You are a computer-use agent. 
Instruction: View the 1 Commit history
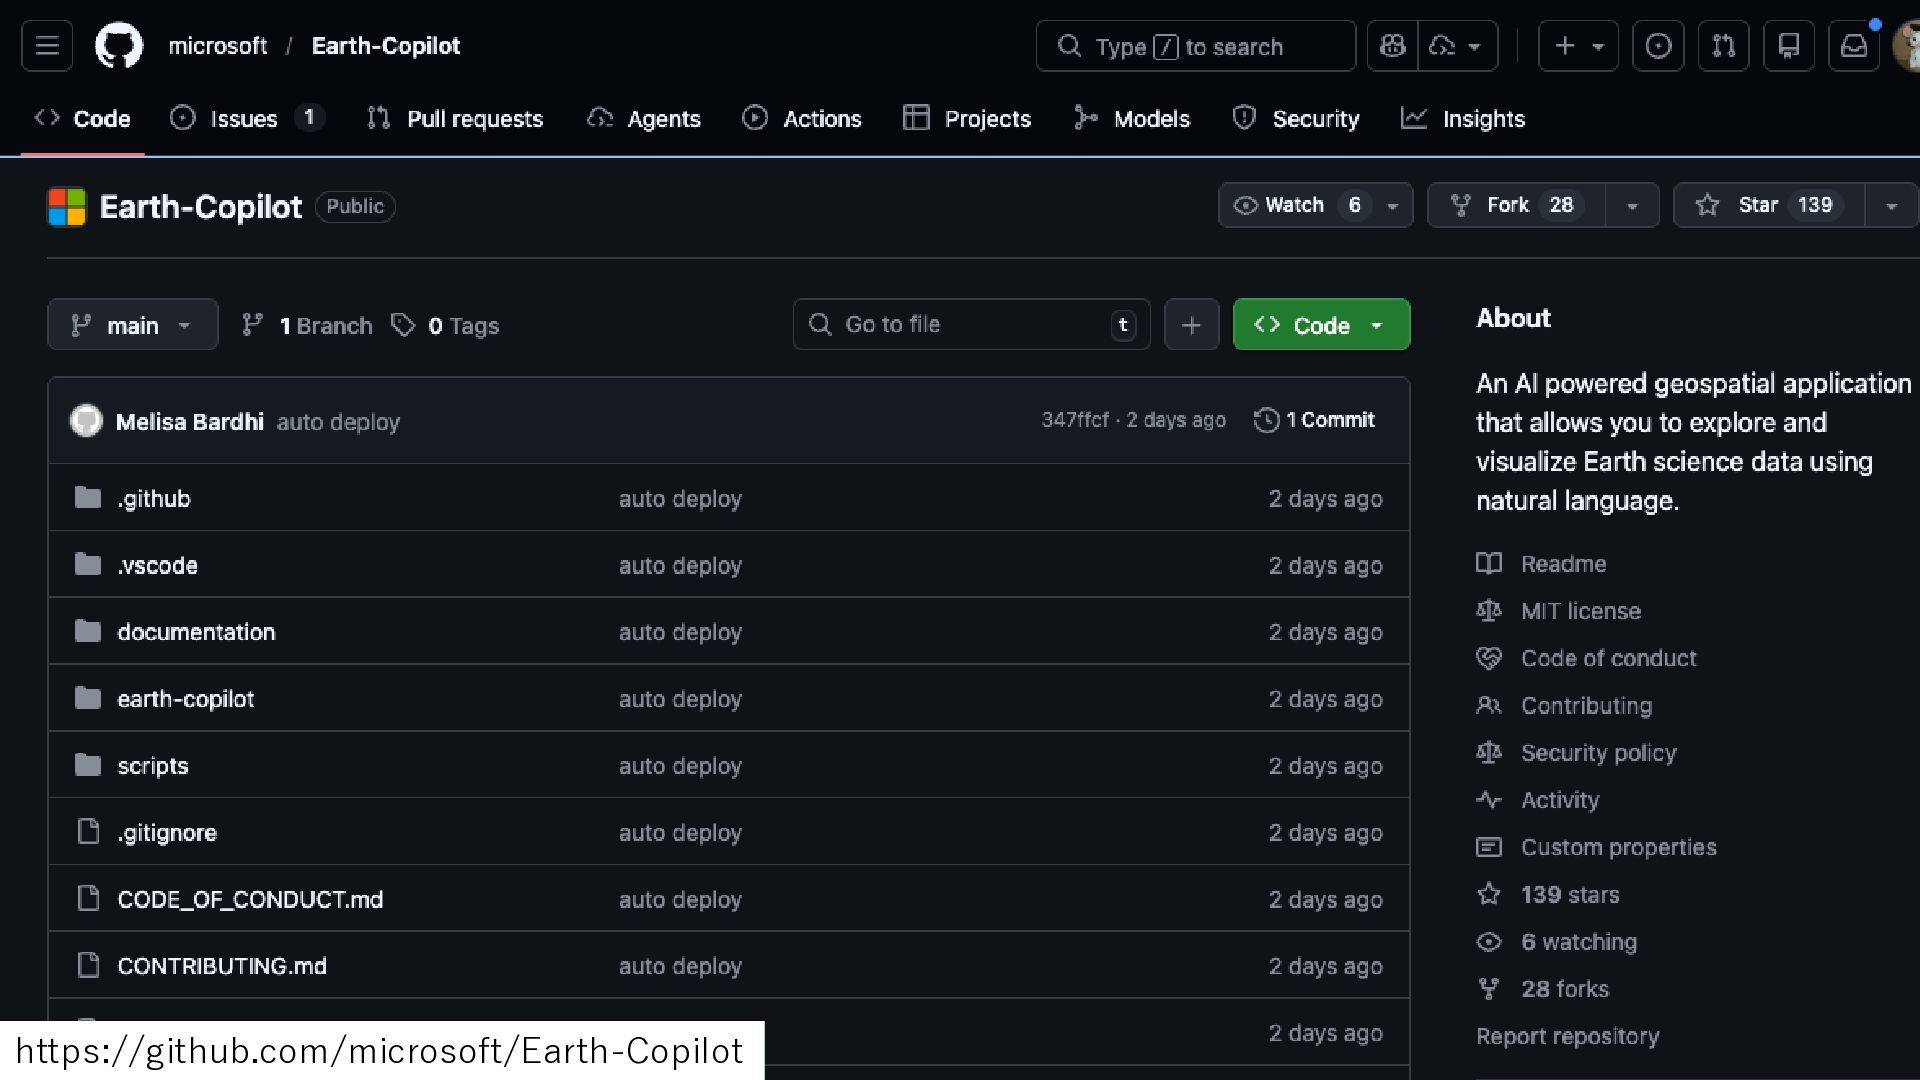pyautogui.click(x=1315, y=420)
